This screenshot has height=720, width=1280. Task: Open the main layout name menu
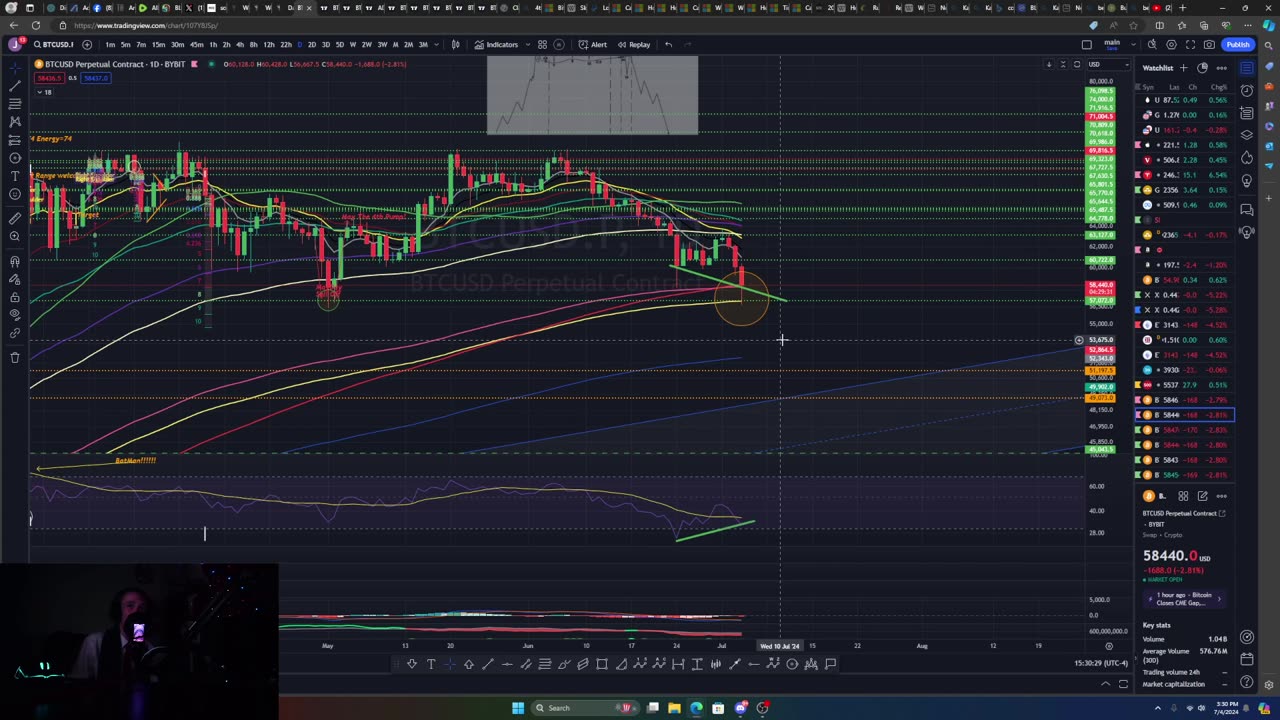[1112, 44]
